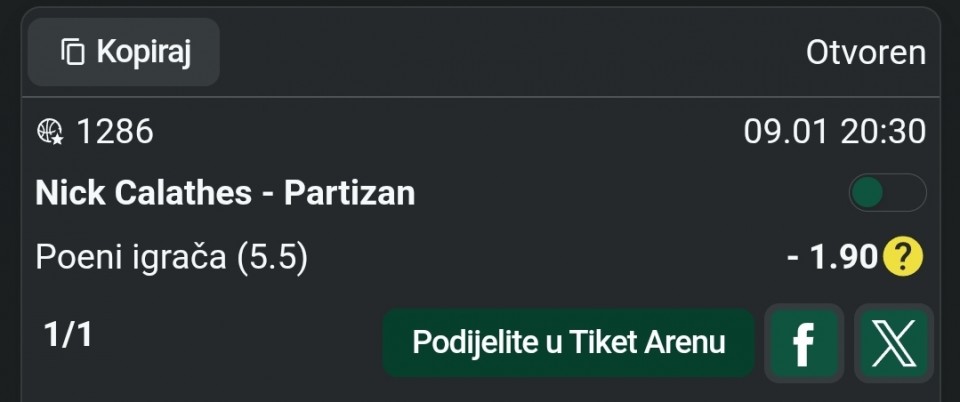The width and height of the screenshot is (960, 402).
Task: Open the Nick Calathes player name
Action: [143, 193]
